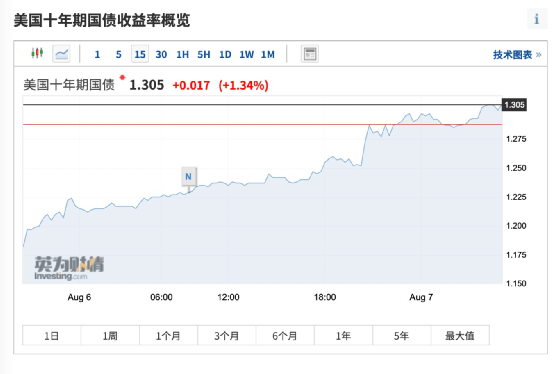Show the 5年 range
Image resolution: width=554 pixels, height=374 pixels.
coord(401,335)
